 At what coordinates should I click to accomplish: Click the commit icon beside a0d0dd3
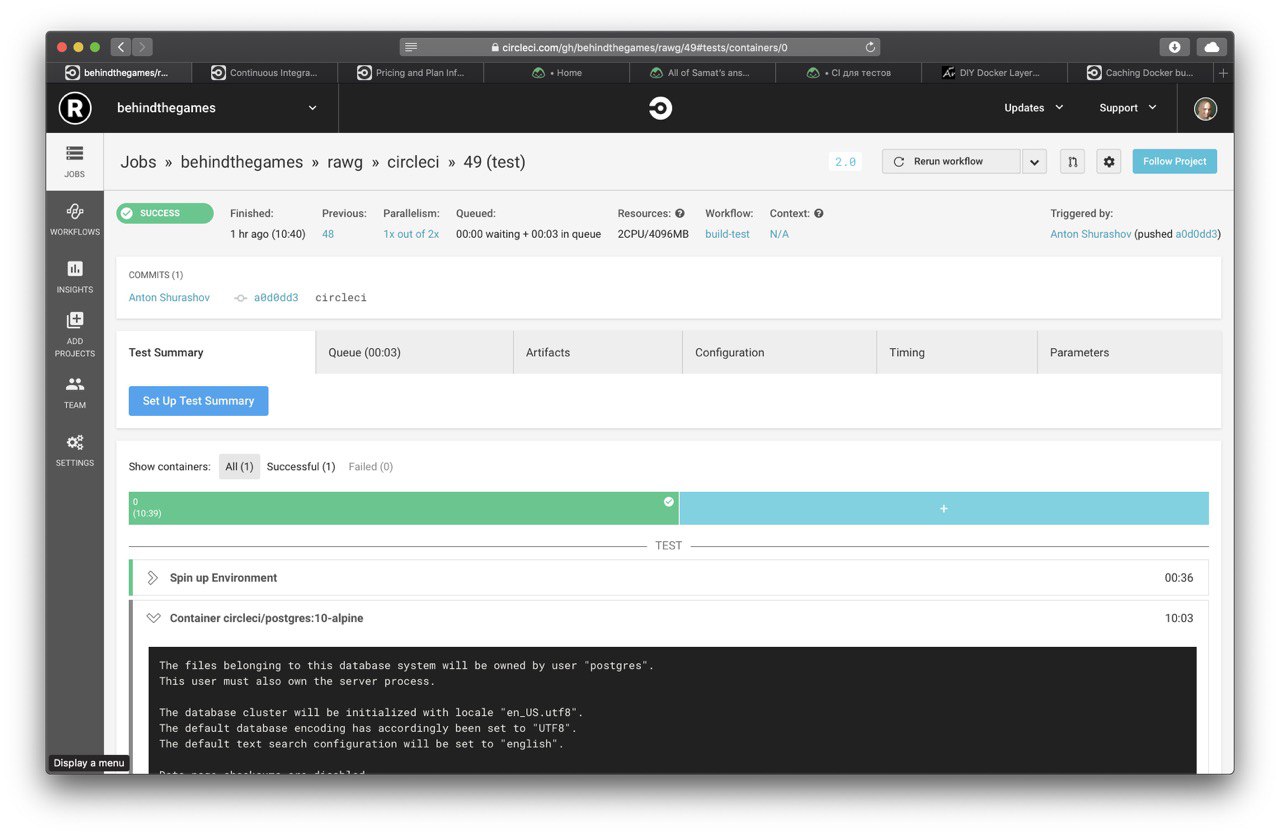[240, 298]
